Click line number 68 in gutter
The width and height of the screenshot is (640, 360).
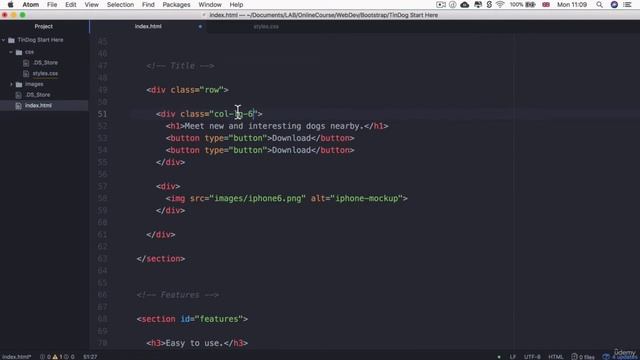[x=102, y=319]
